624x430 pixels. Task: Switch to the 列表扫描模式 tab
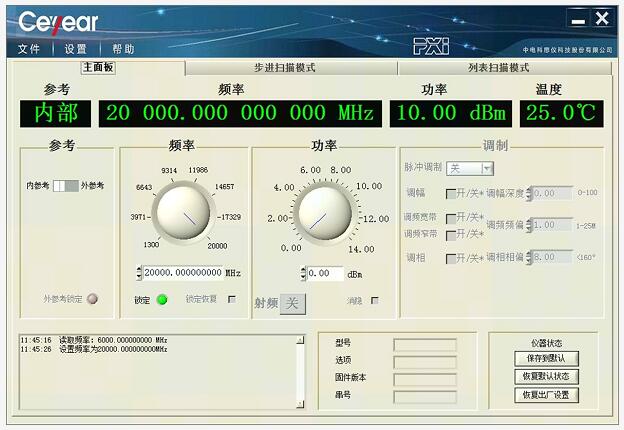498,68
